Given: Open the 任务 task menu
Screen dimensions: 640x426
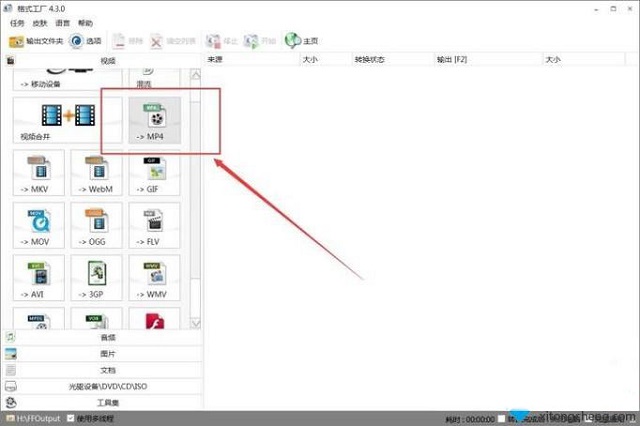Looking at the screenshot, I should [x=17, y=23].
